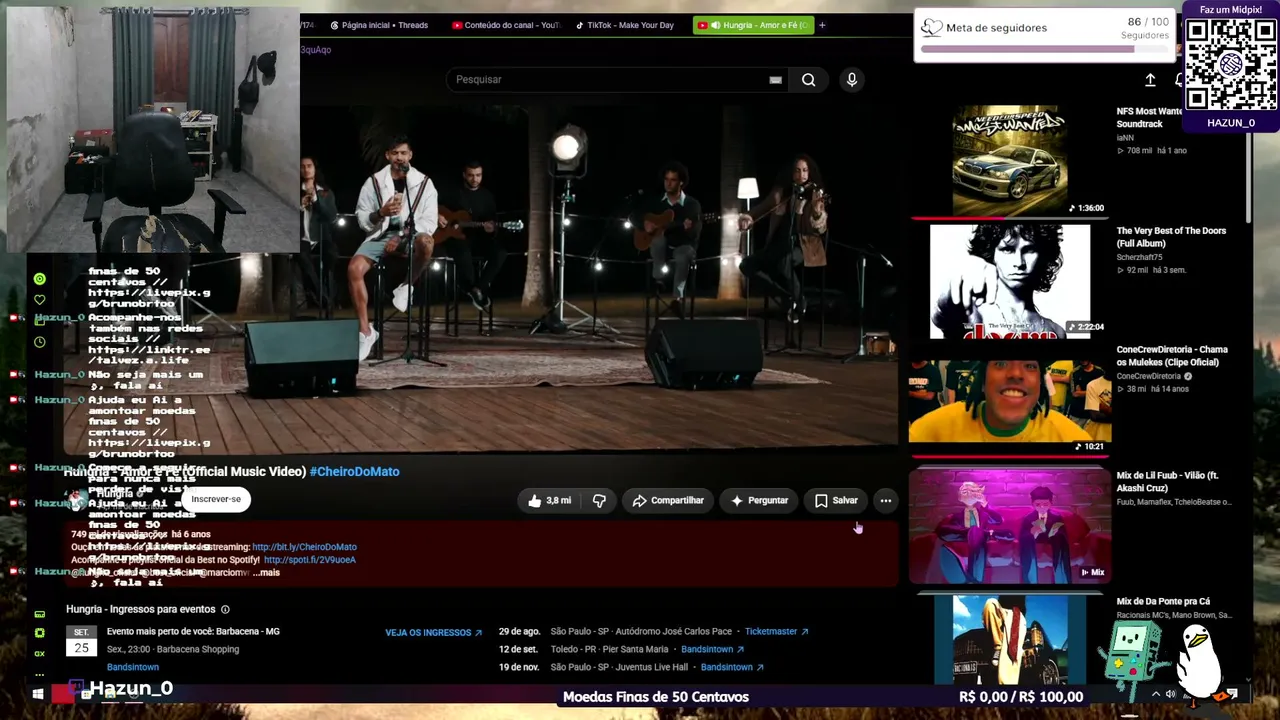Open NFS Most Wanted Soundtrack thumbnail

(1010, 160)
